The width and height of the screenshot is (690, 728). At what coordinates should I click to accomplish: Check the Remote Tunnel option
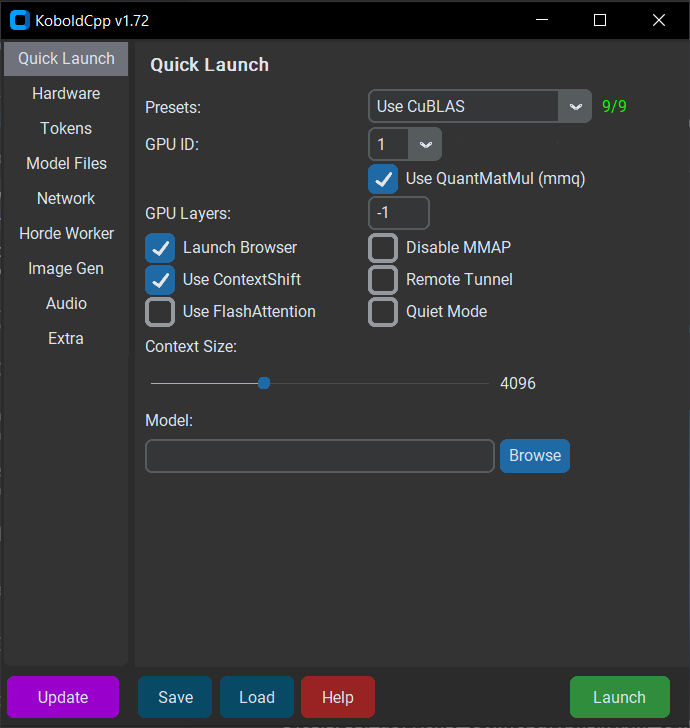(383, 280)
